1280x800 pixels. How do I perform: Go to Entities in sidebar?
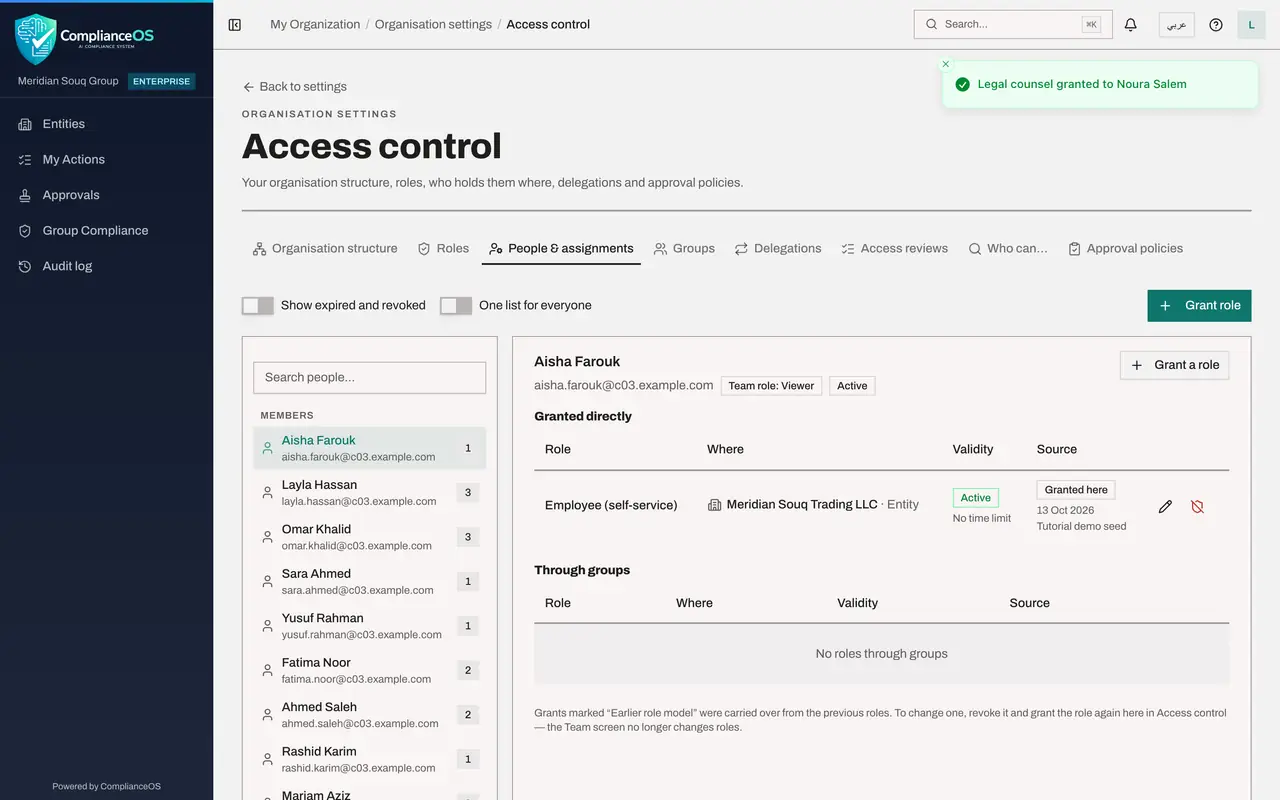(x=106, y=124)
